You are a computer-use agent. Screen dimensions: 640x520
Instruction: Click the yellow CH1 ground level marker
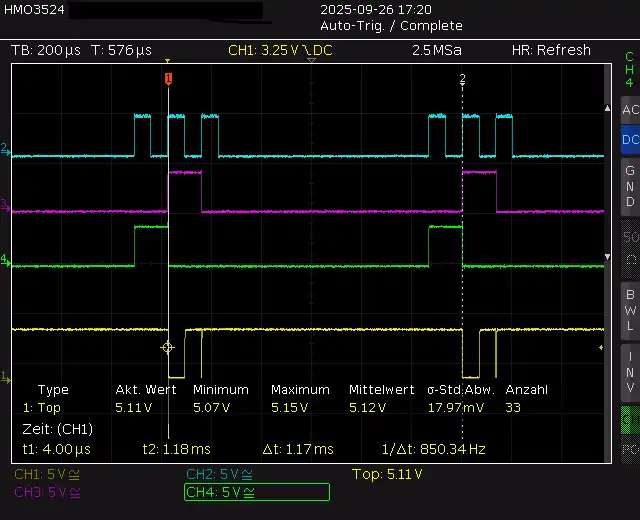tap(5, 377)
